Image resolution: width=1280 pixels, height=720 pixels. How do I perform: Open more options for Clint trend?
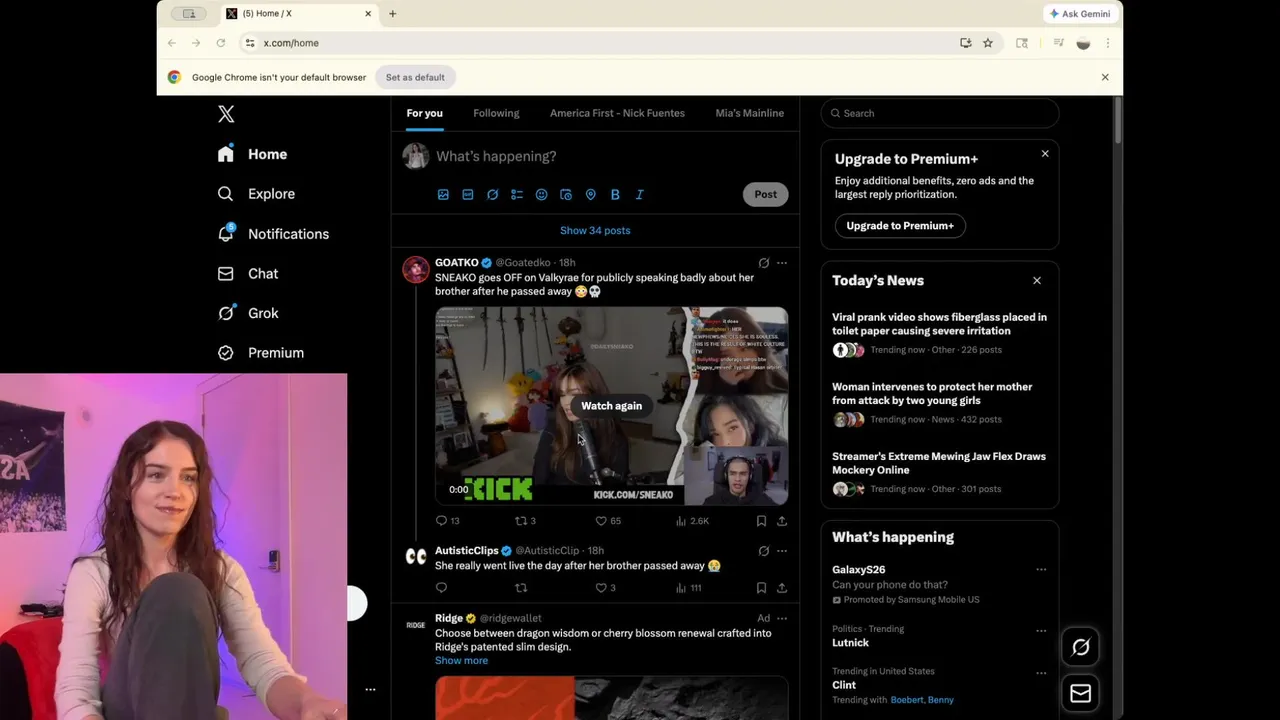(x=1041, y=673)
